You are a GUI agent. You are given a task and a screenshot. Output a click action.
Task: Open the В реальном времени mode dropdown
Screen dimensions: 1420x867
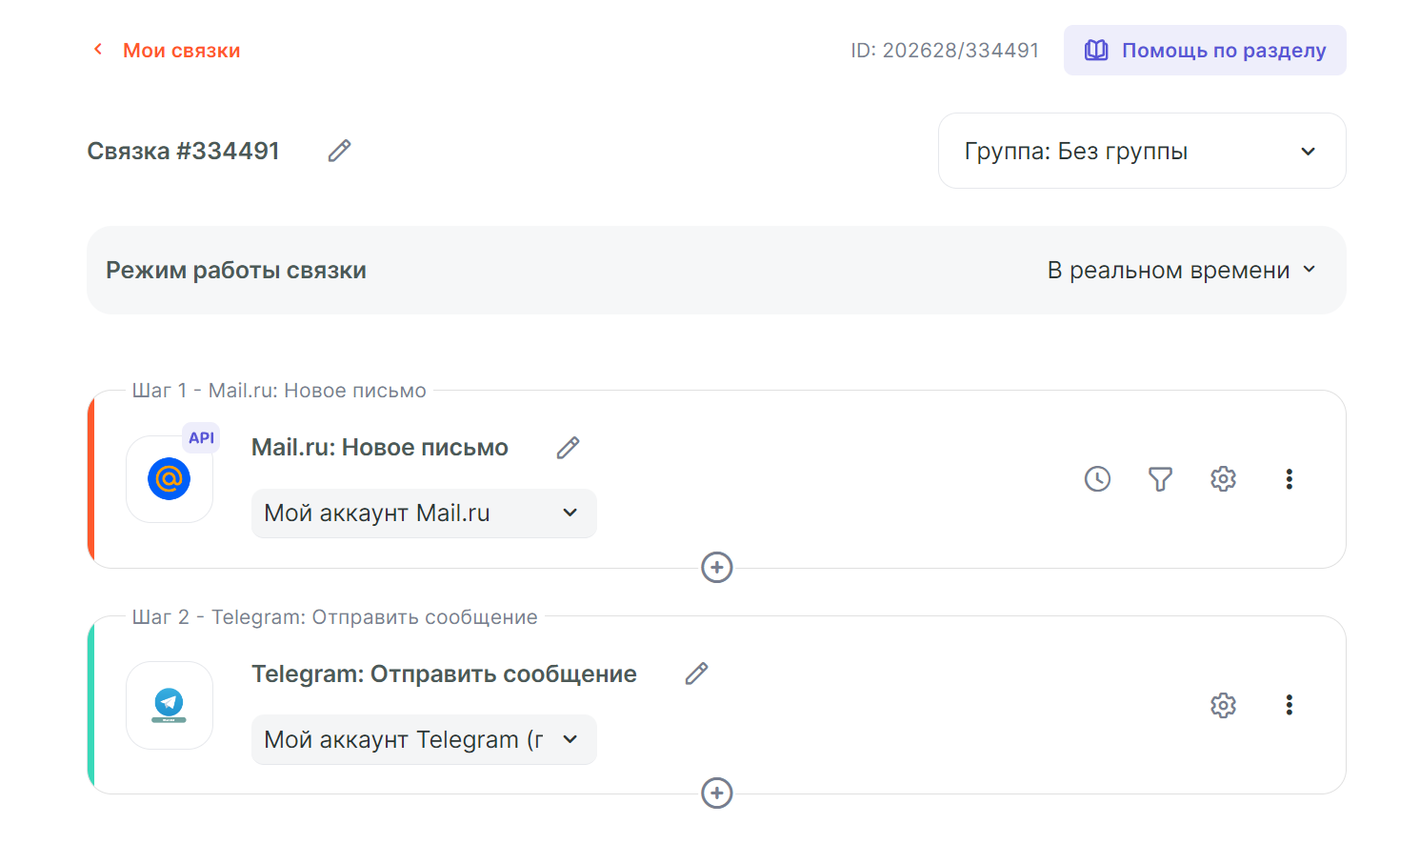[x=1181, y=270]
